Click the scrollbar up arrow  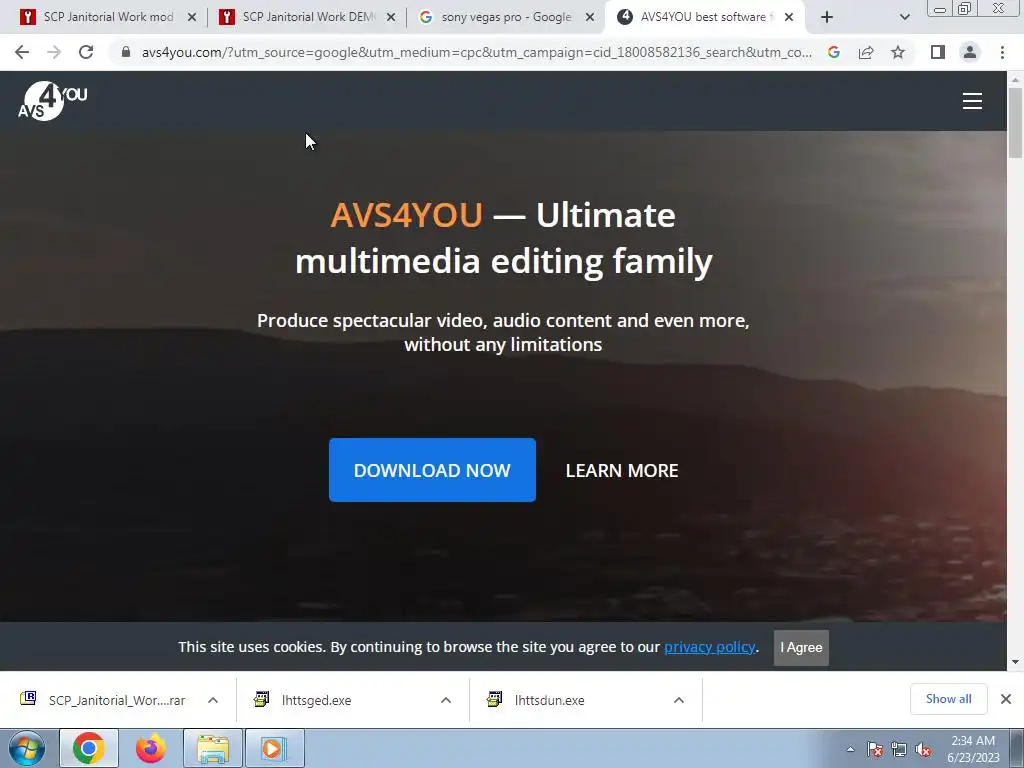[x=1015, y=79]
